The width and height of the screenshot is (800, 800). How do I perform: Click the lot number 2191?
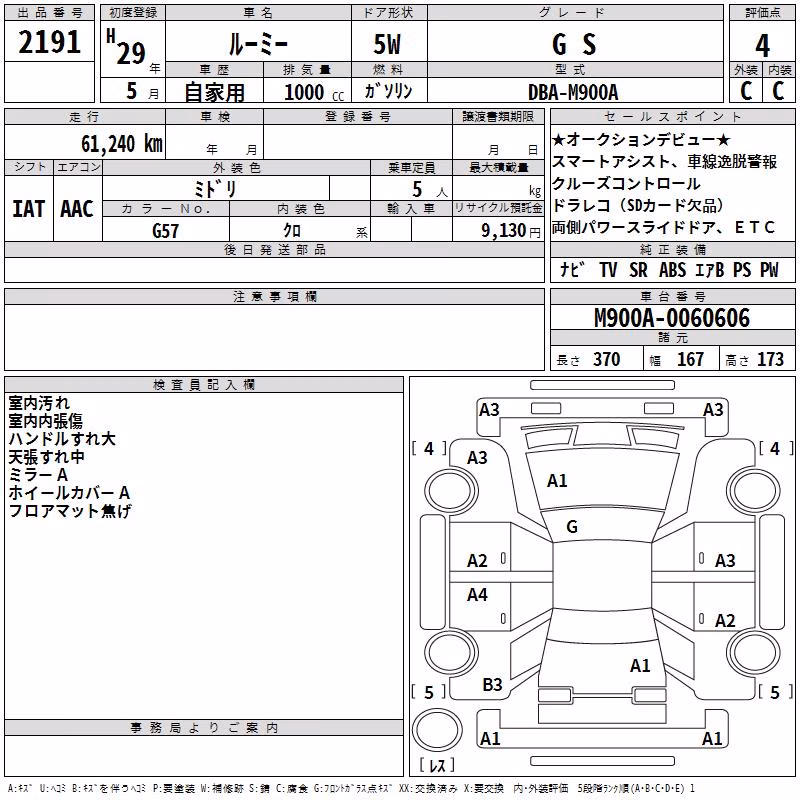pyautogui.click(x=49, y=42)
